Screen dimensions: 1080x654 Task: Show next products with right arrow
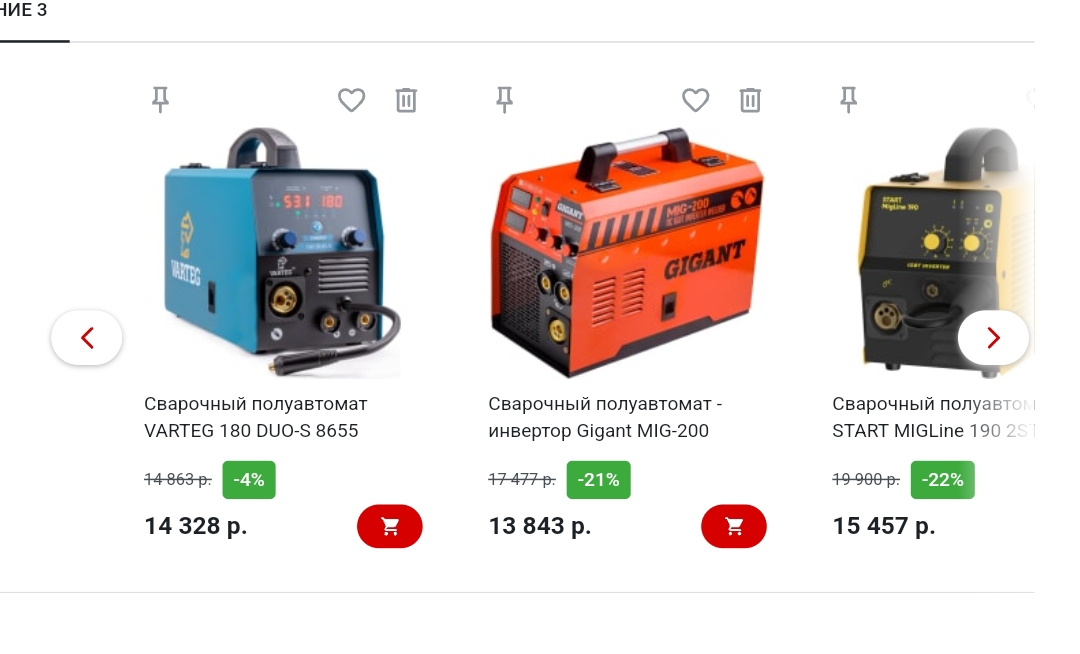tap(993, 338)
